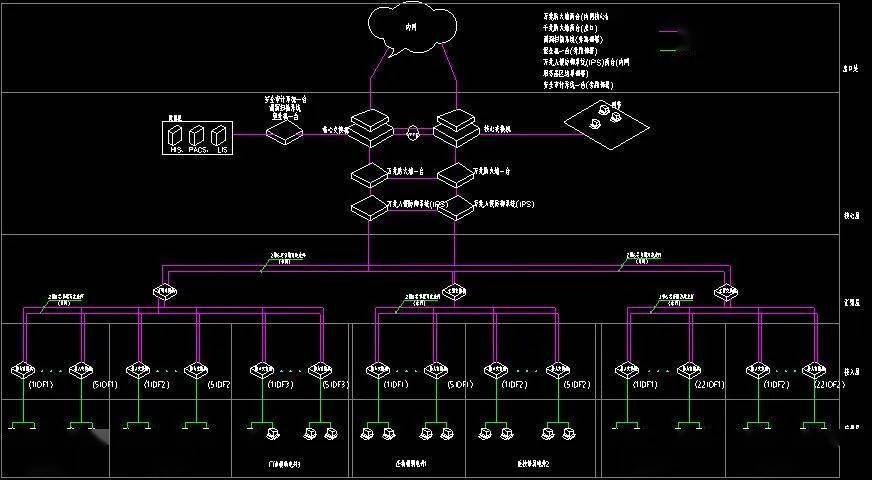
Task: Click the "LIS" text label
Action: [x=221, y=150]
